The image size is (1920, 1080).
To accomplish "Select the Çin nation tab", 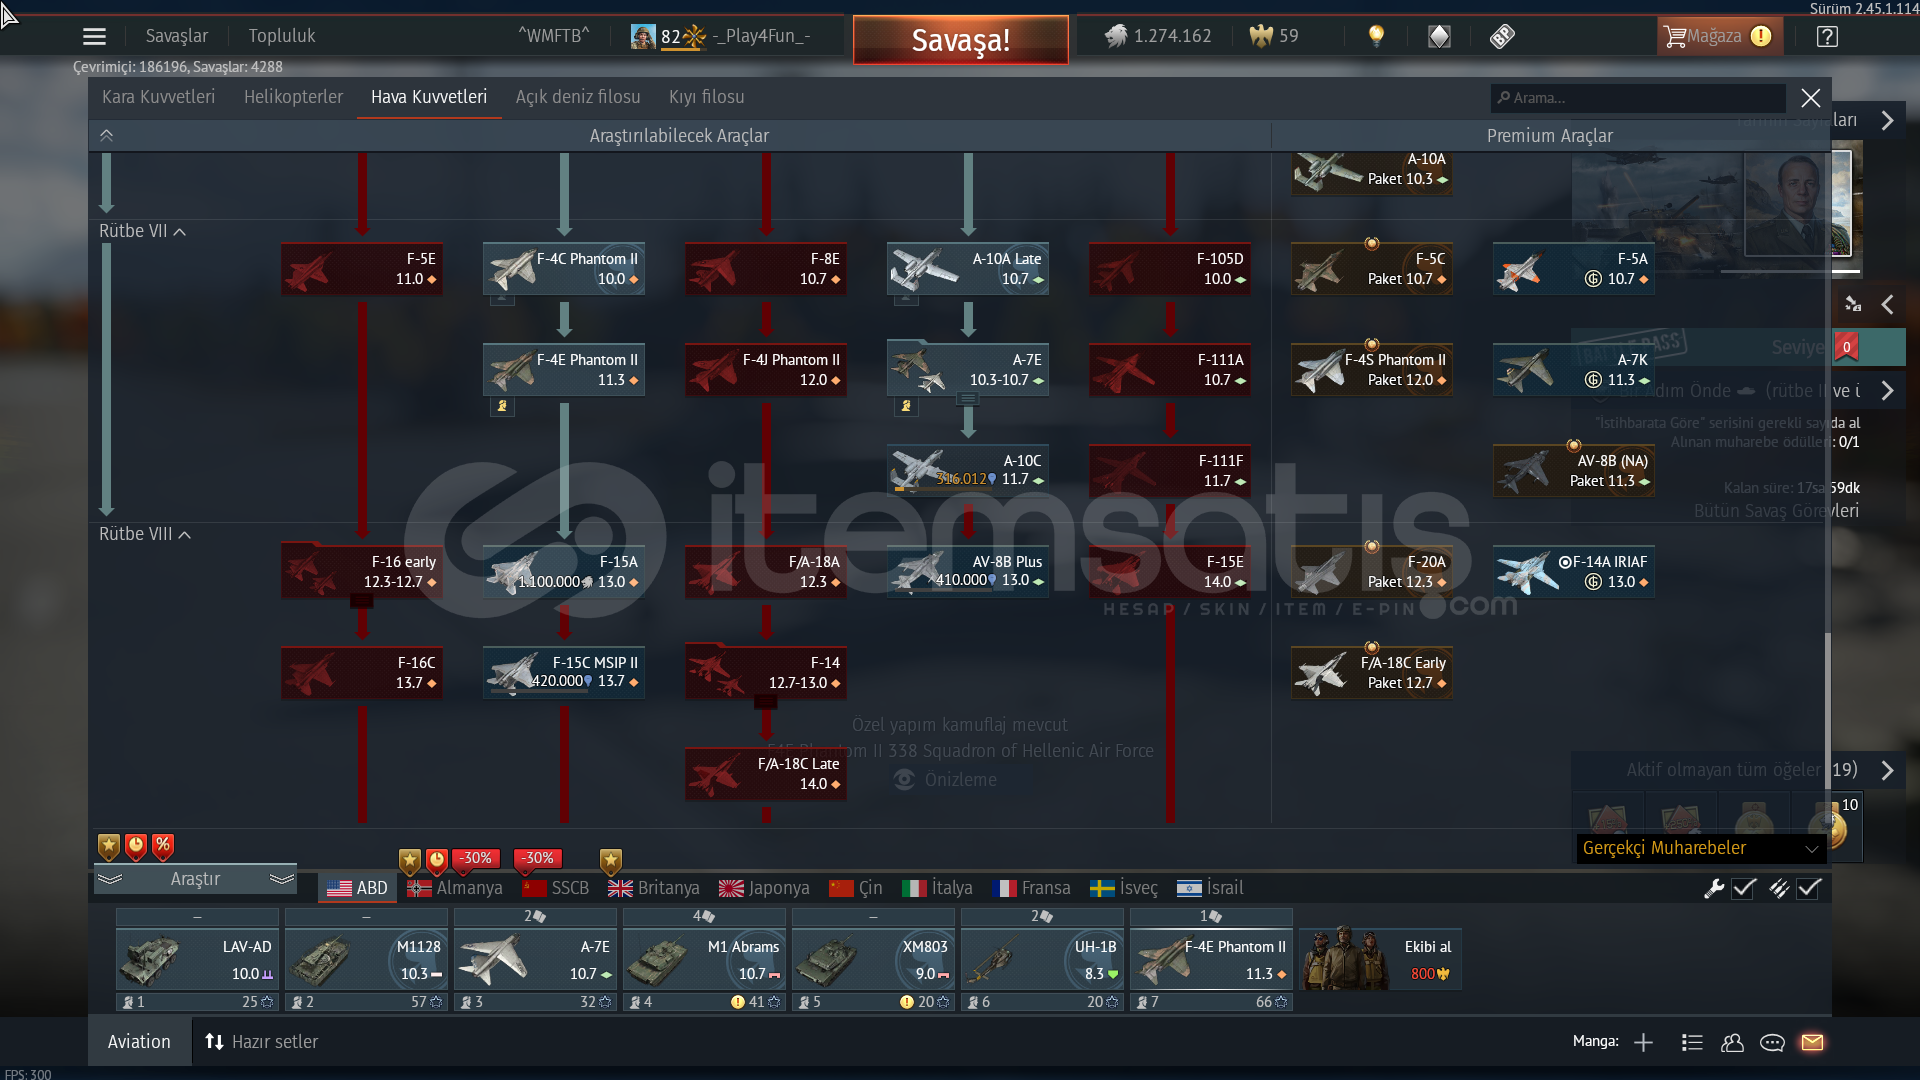I will 856,888.
